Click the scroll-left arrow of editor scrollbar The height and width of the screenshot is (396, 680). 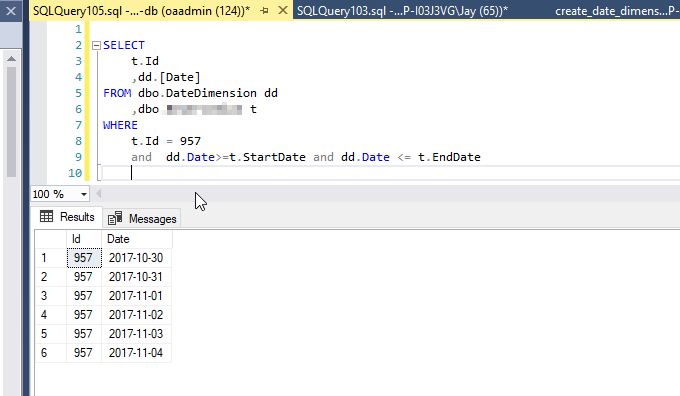(98, 194)
